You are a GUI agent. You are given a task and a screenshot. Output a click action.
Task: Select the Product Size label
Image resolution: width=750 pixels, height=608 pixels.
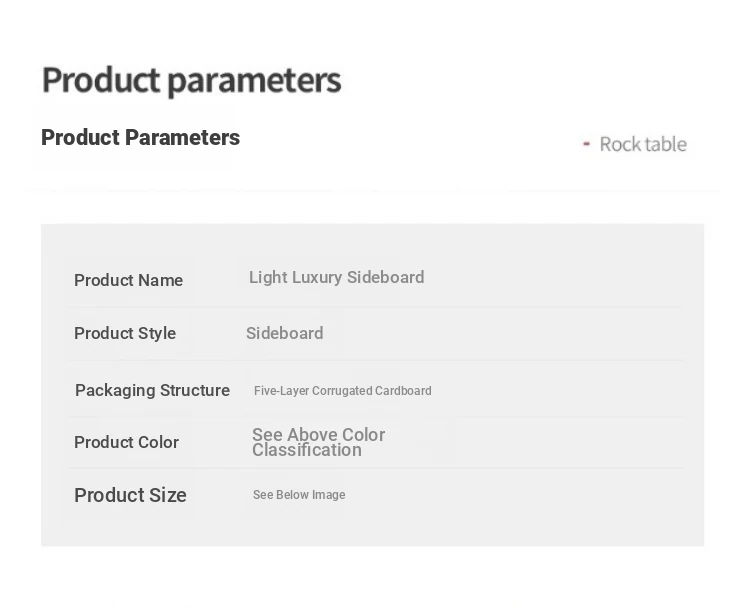130,495
